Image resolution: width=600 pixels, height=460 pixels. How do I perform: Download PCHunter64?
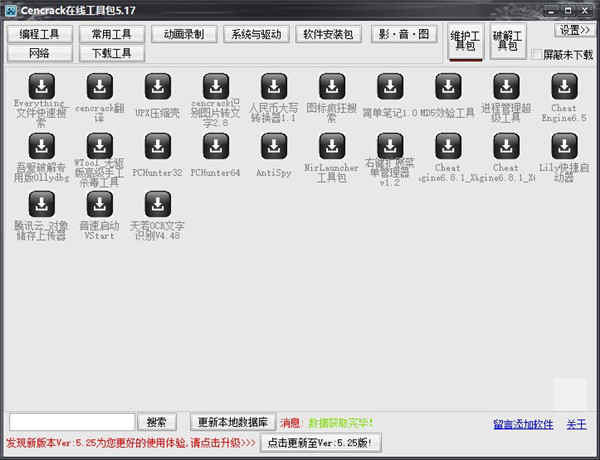click(x=216, y=146)
